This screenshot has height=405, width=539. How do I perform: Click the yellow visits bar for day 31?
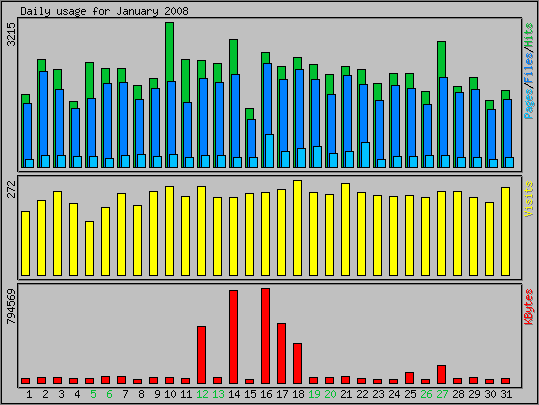tap(505, 231)
